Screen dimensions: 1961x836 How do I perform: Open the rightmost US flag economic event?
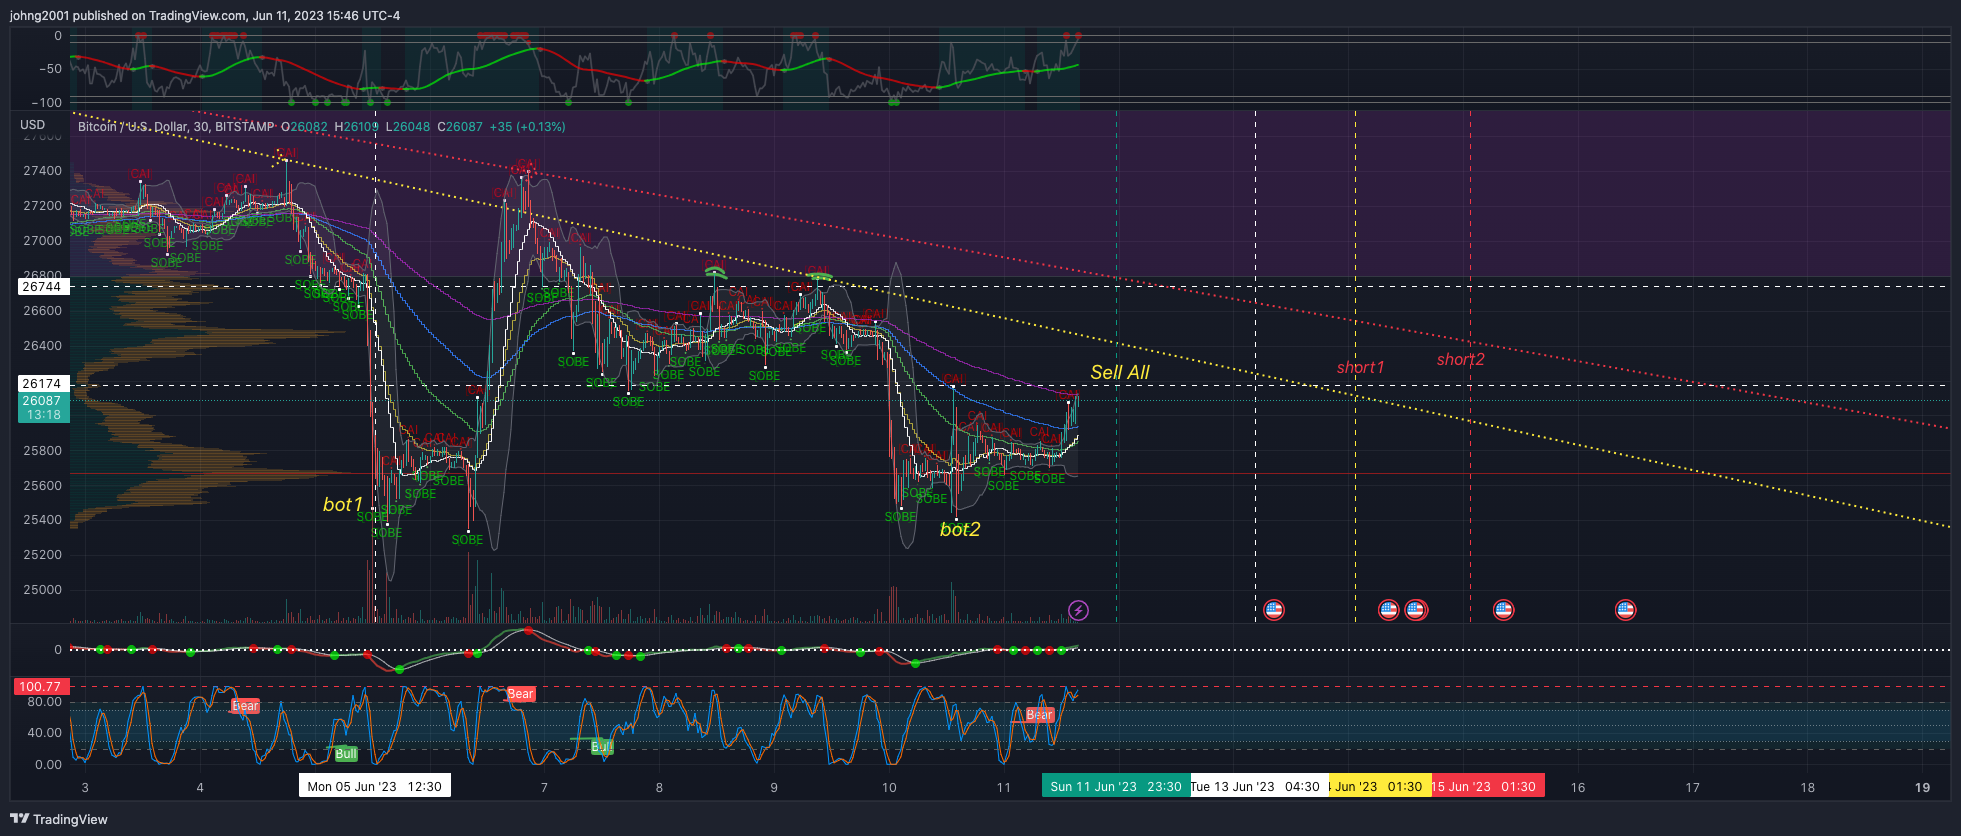click(x=1625, y=610)
